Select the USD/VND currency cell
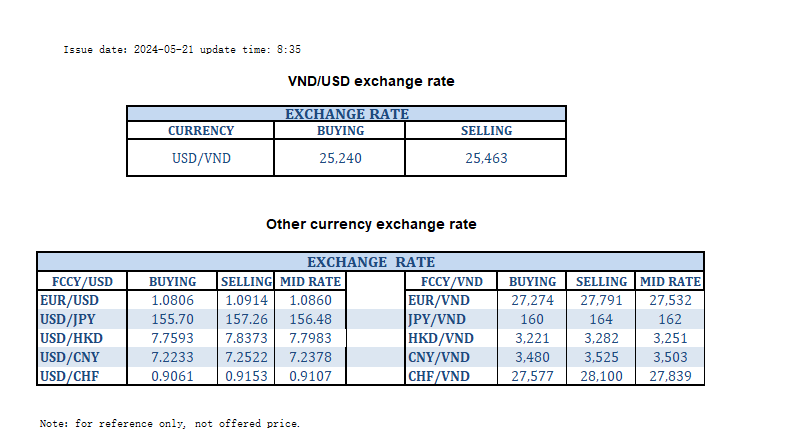 (x=201, y=158)
